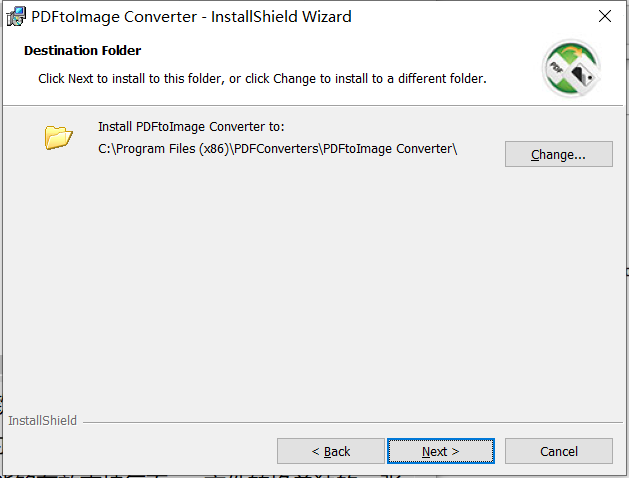
Task: Select the Destination Folder heading
Action: click(83, 51)
